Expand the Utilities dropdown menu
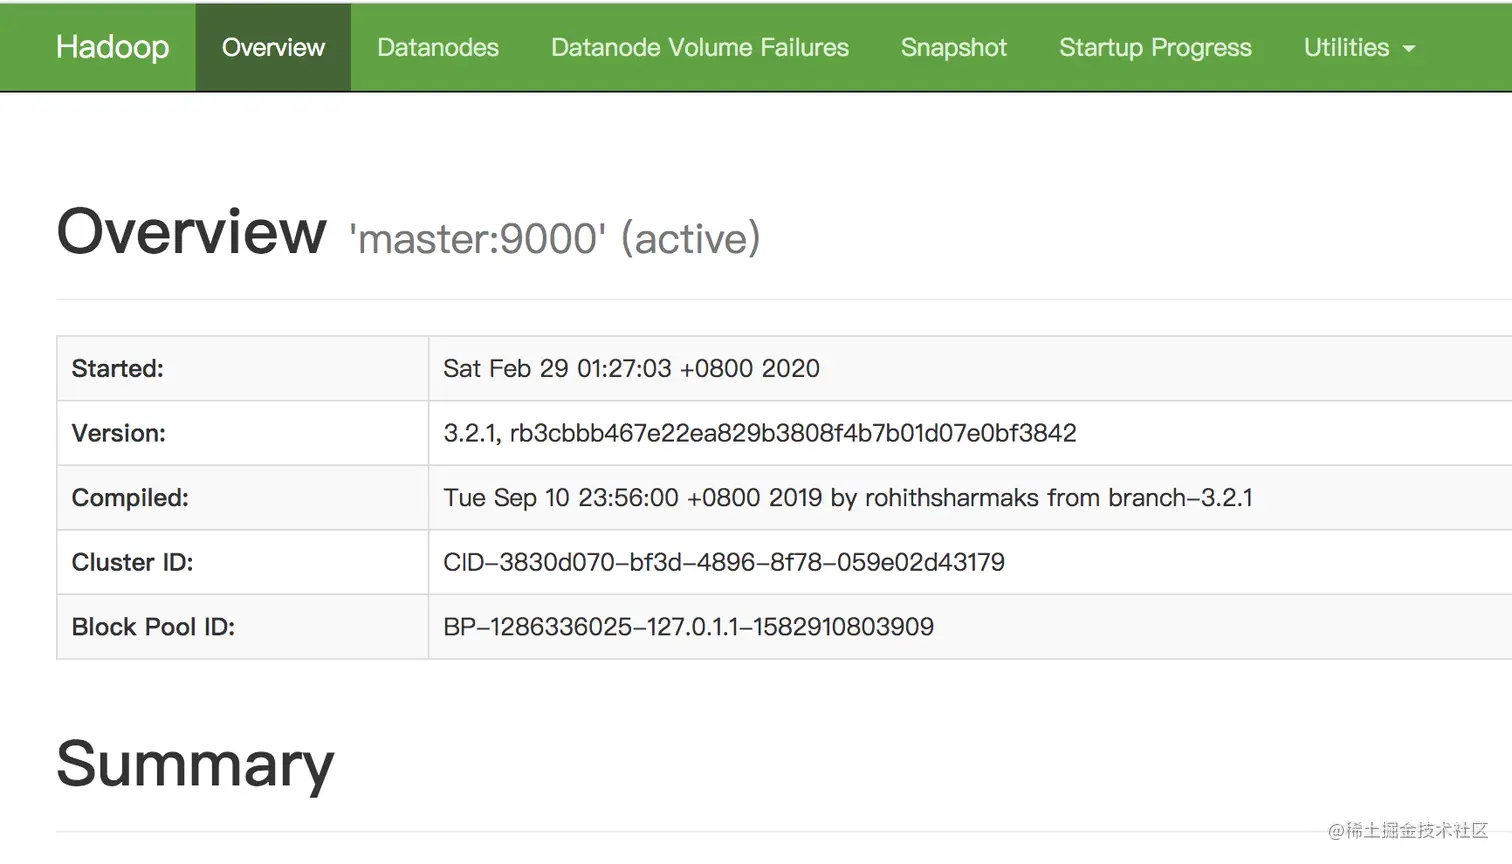The image size is (1512, 864). pyautogui.click(x=1359, y=47)
